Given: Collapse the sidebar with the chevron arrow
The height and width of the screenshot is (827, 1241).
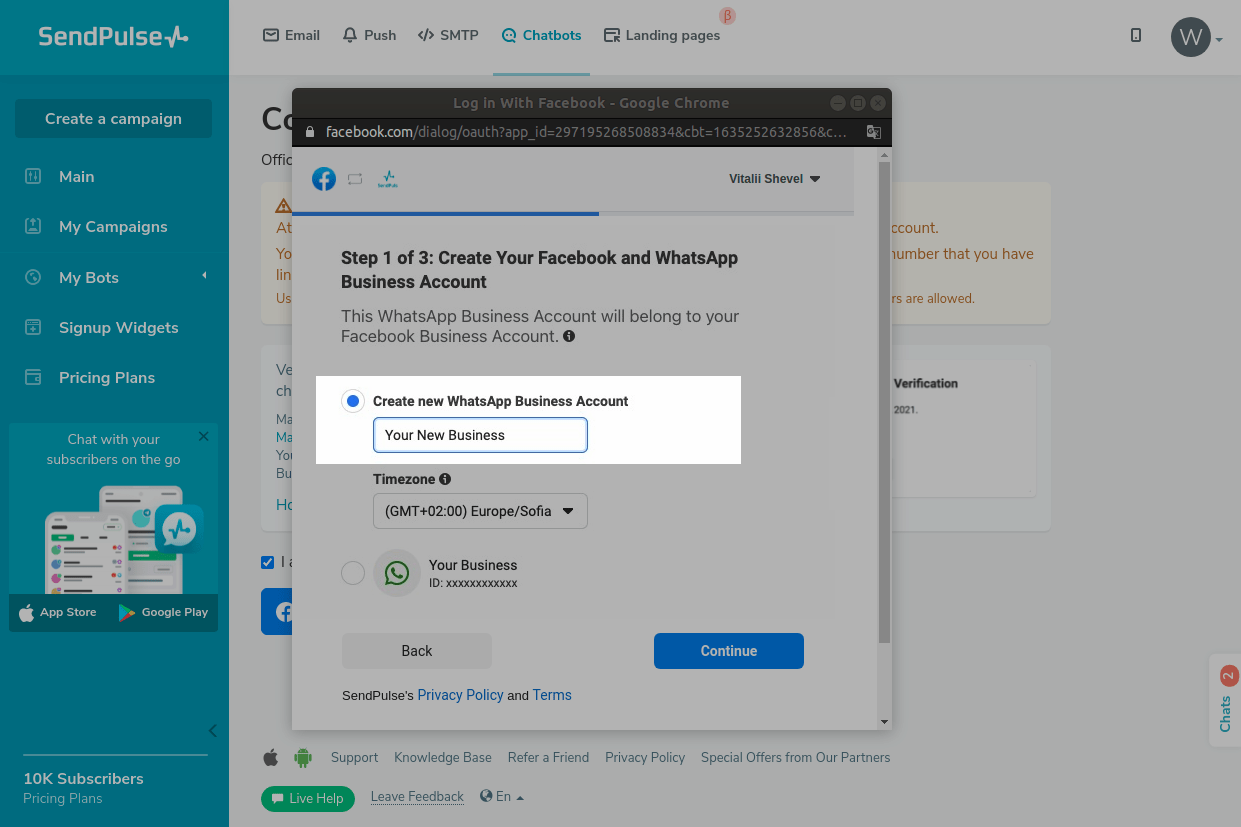Looking at the screenshot, I should coord(212,731).
